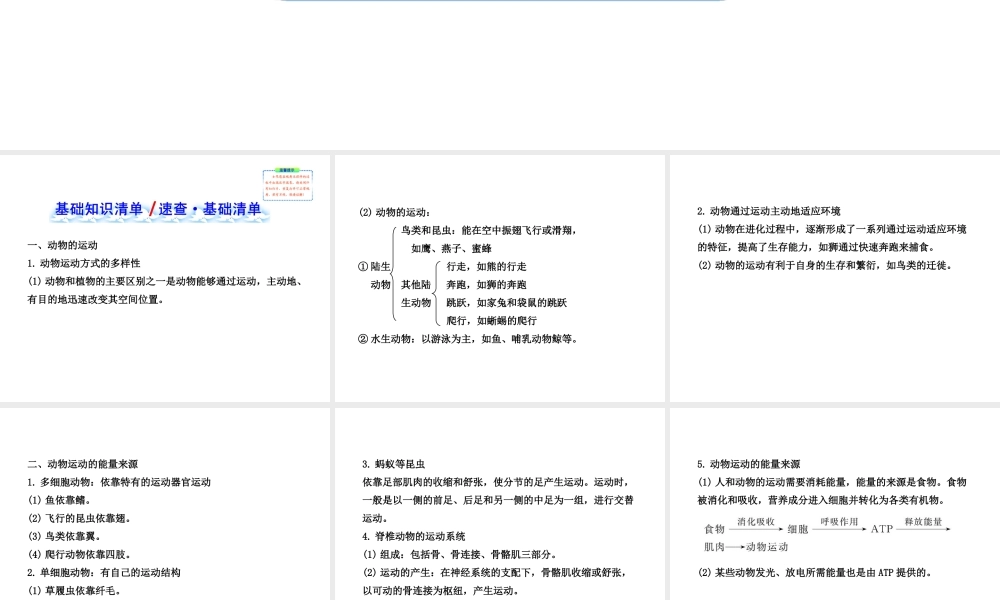Click the line 的特征，提高了生存能力
1000x600 pixels.
pos(818,247)
